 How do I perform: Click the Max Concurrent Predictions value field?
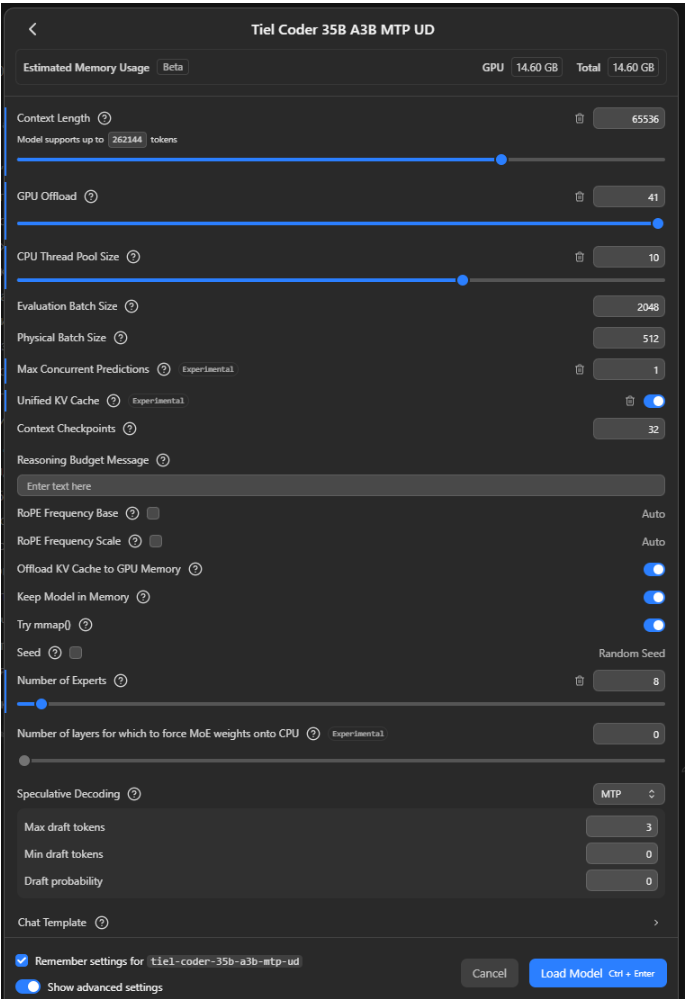[629, 370]
